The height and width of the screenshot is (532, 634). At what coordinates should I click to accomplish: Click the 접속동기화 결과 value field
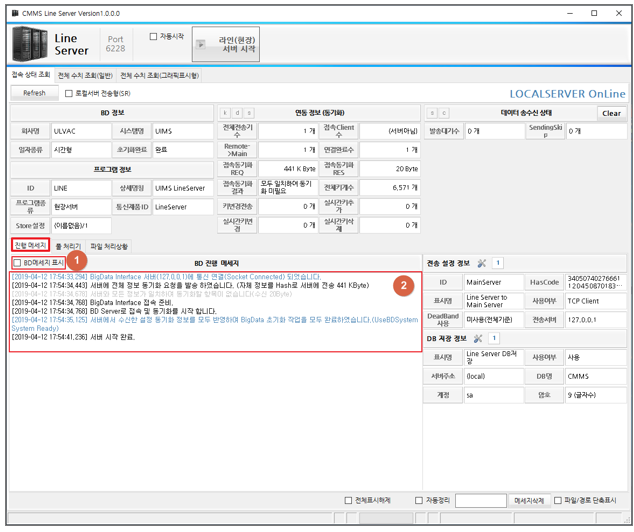(288, 188)
